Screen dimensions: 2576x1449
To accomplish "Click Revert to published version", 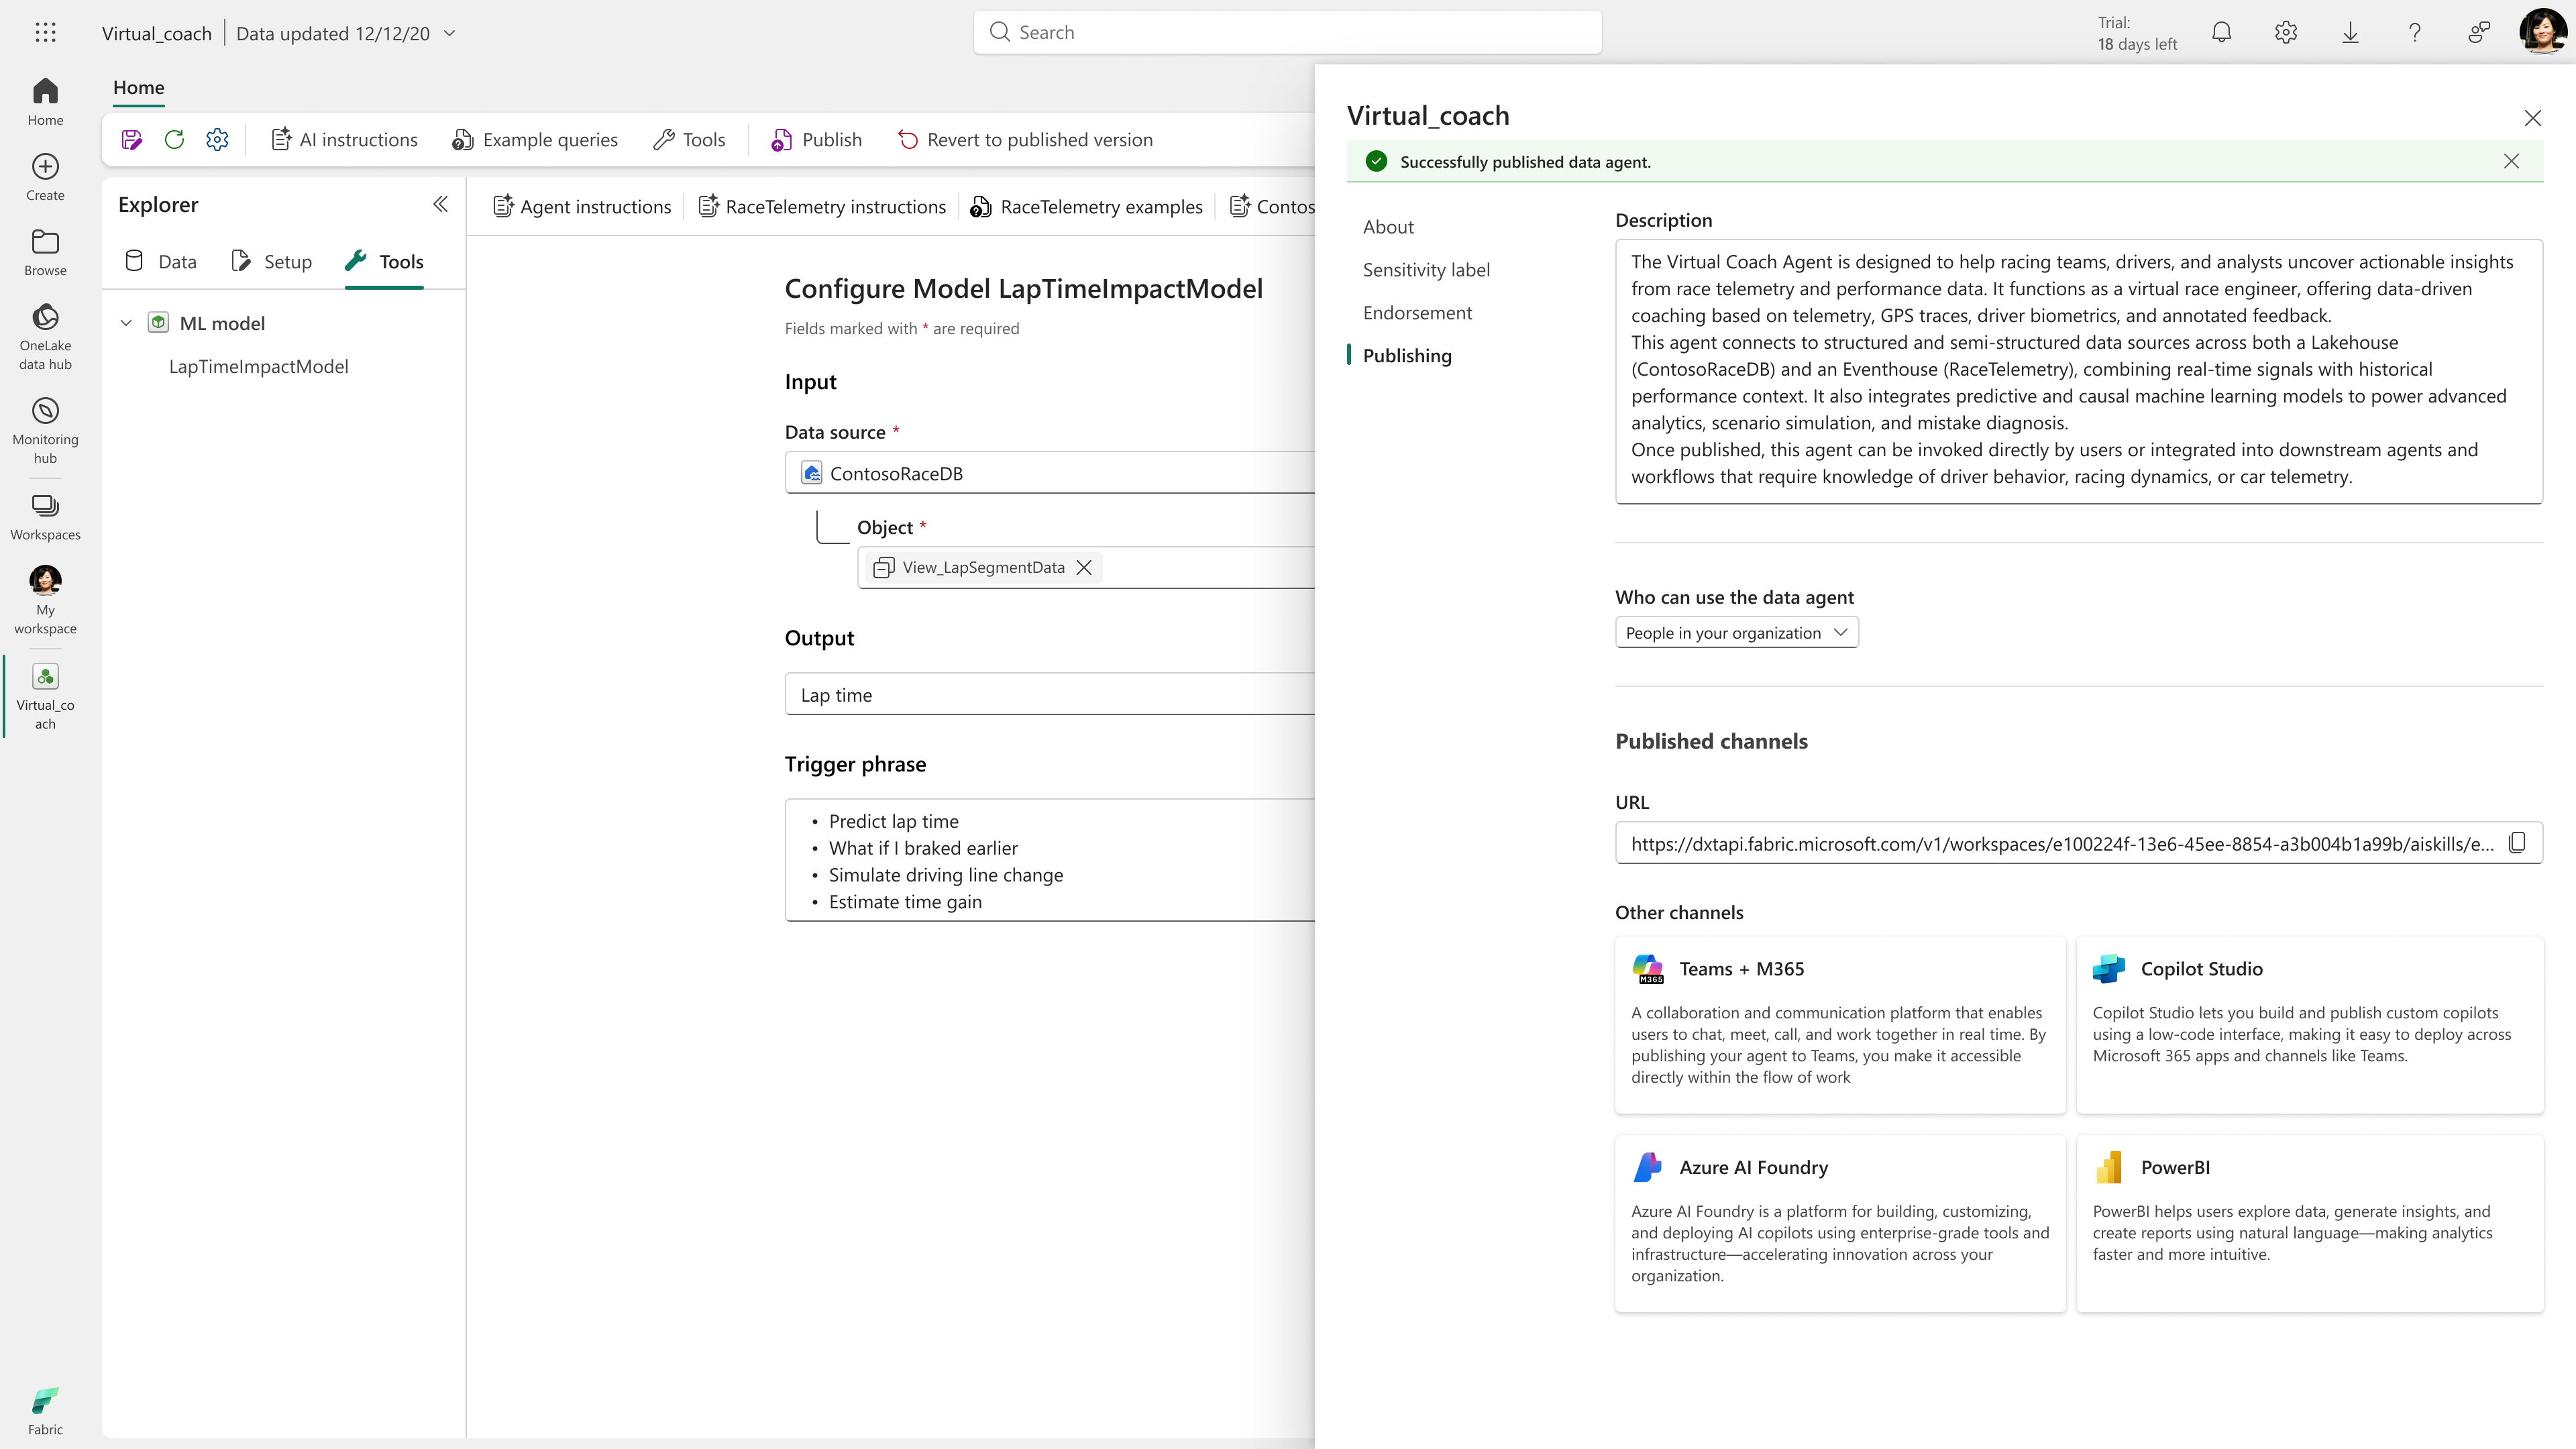I will click(x=1025, y=140).
